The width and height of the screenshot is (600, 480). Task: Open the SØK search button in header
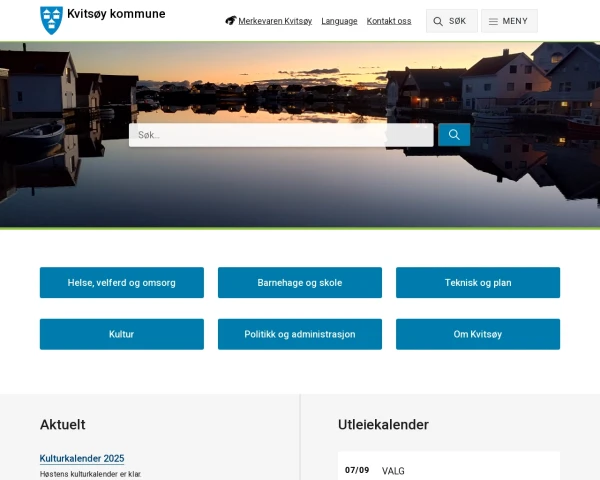click(x=452, y=21)
